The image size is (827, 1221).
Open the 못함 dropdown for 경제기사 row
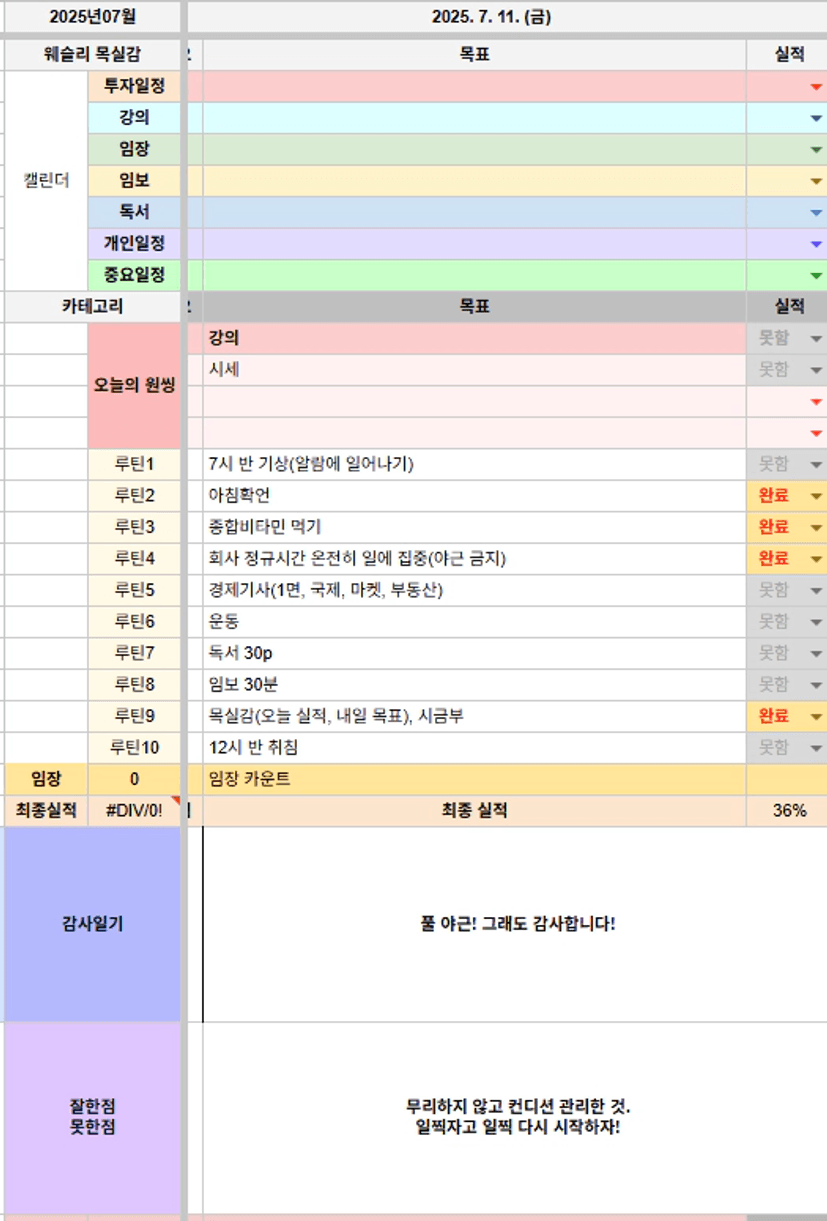816,591
